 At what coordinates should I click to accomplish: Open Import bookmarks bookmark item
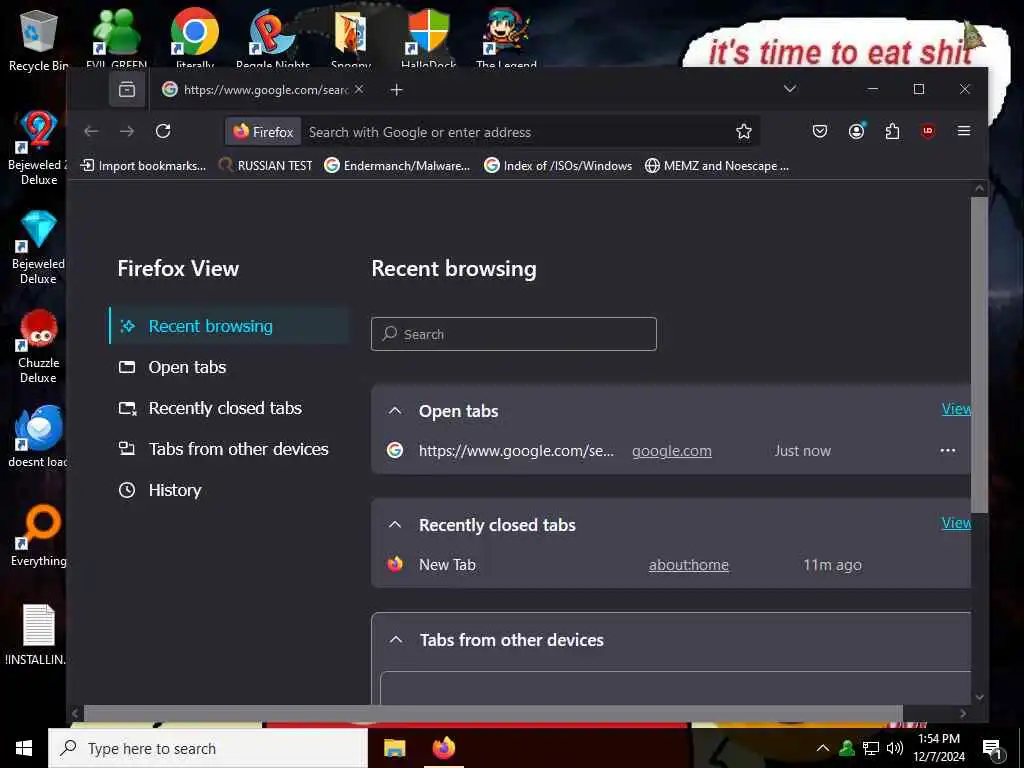[x=143, y=166]
